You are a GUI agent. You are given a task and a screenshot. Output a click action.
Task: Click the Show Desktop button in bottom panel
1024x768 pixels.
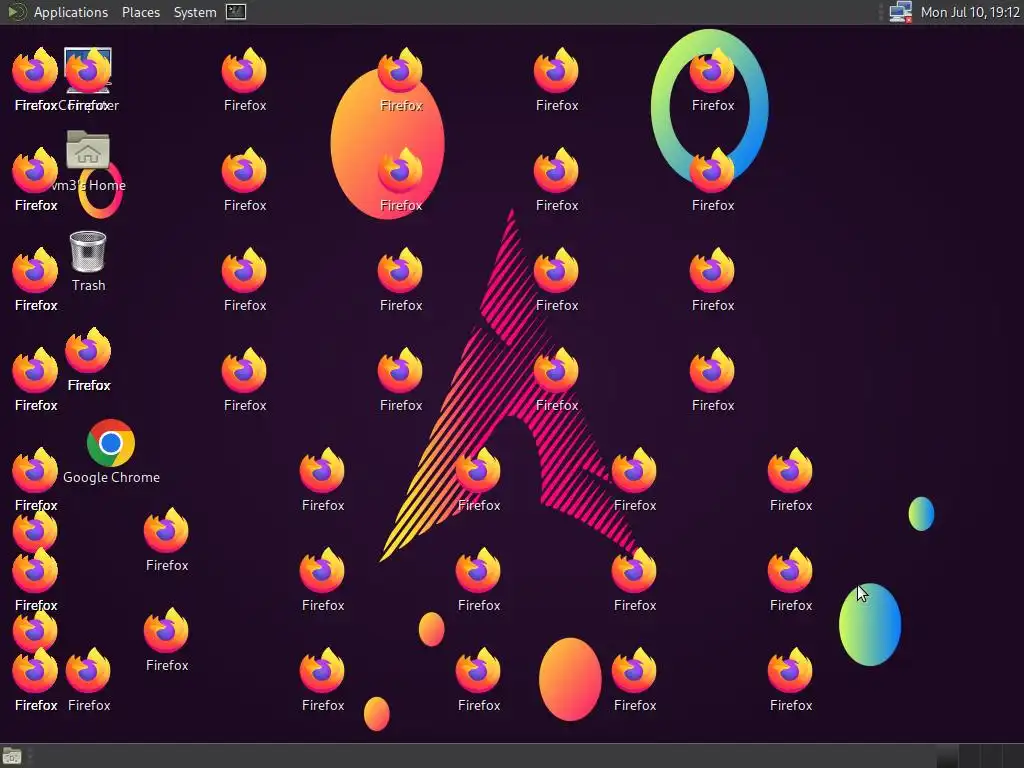pyautogui.click(x=12, y=756)
